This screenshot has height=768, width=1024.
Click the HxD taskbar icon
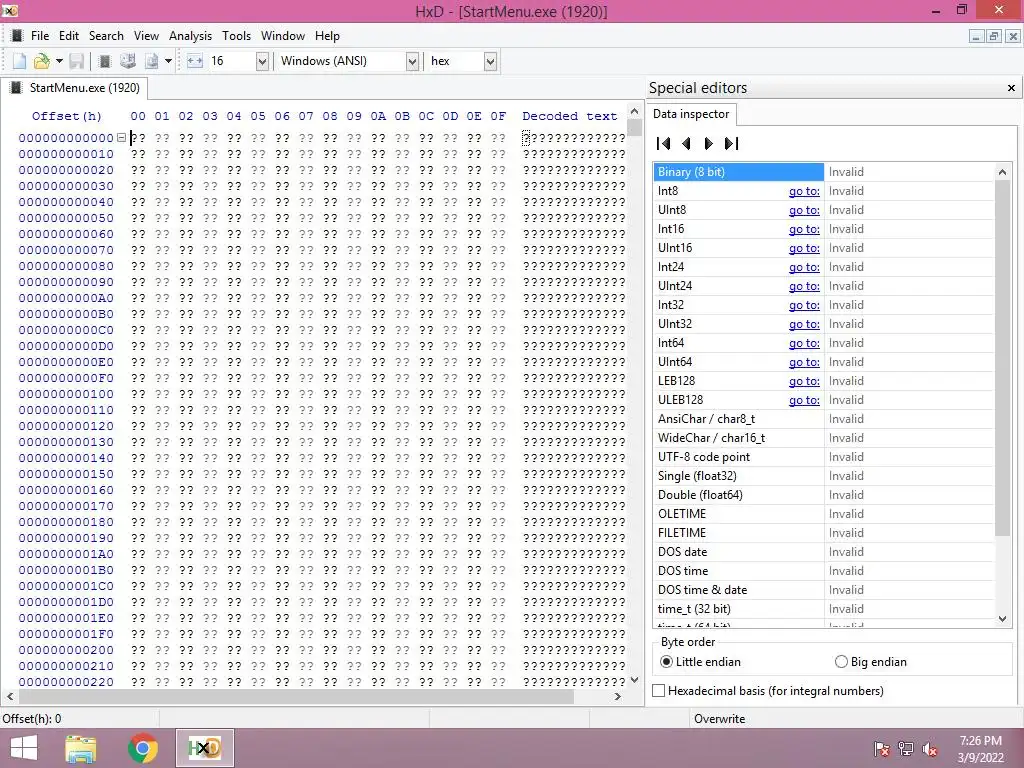(x=204, y=748)
